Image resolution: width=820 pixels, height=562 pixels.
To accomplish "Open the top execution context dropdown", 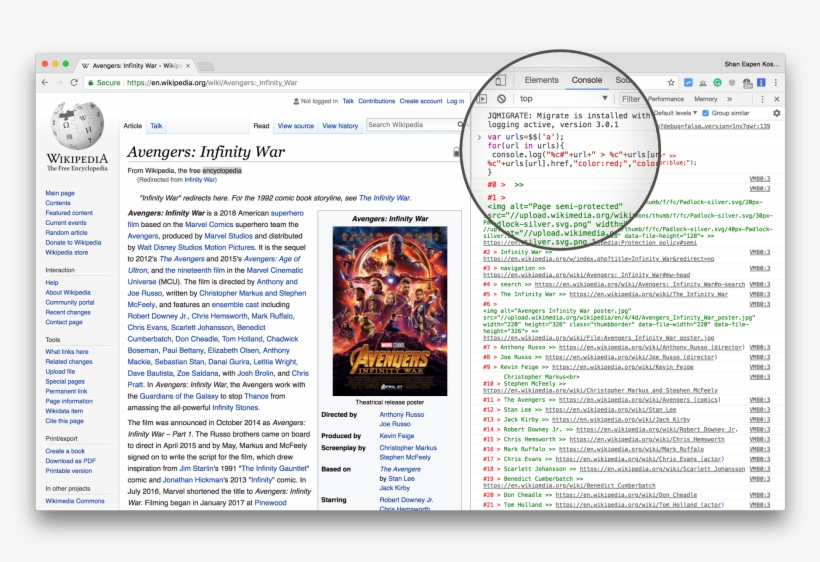I will click(x=563, y=98).
